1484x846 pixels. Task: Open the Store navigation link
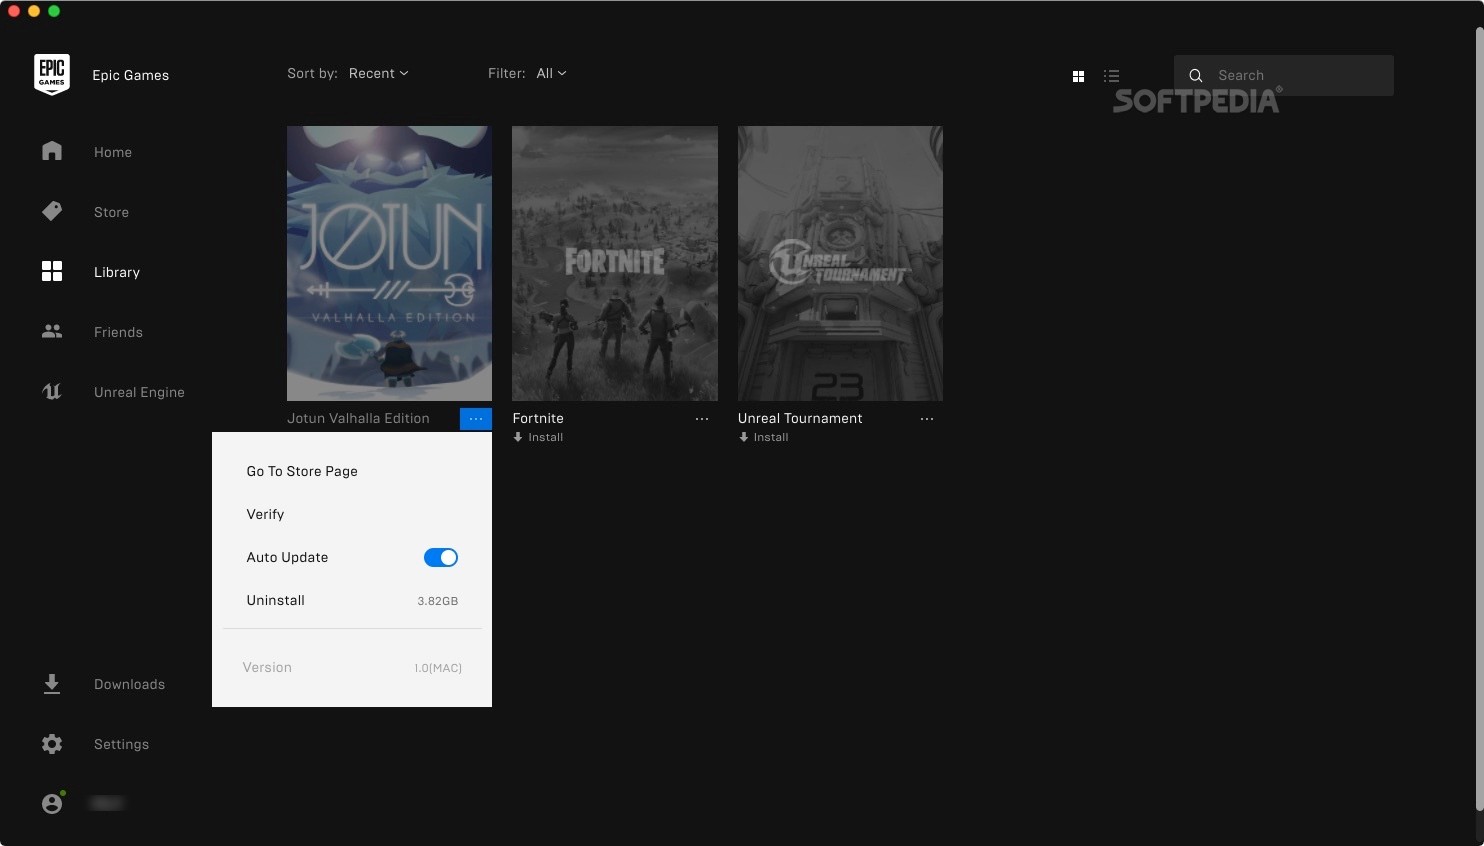click(111, 212)
